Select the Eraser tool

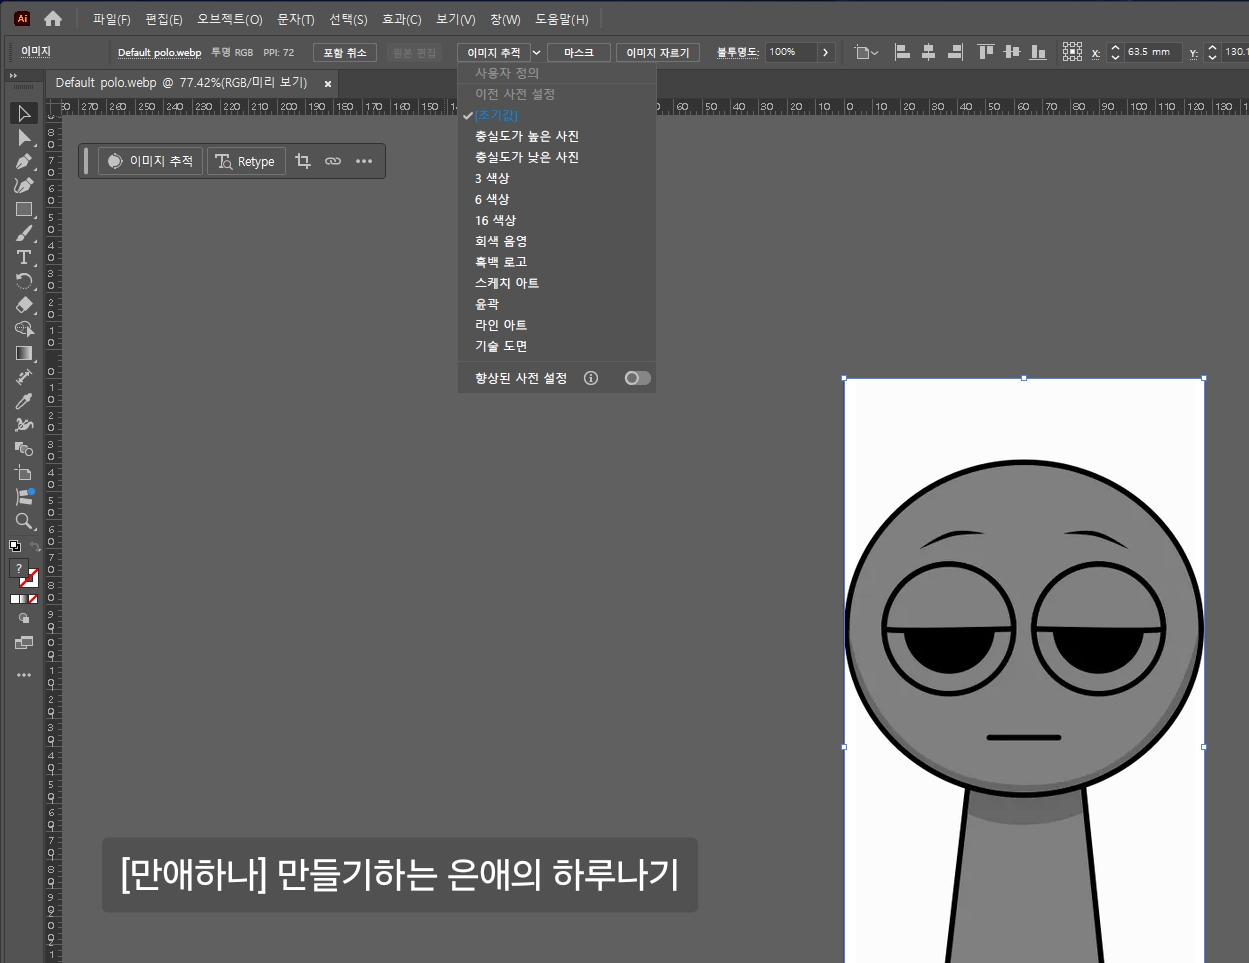tap(24, 305)
